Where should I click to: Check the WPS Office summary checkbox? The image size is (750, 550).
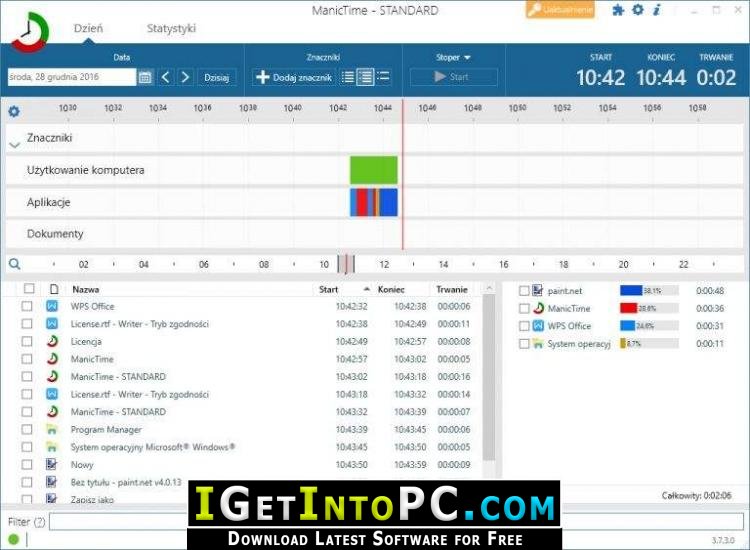click(x=524, y=326)
